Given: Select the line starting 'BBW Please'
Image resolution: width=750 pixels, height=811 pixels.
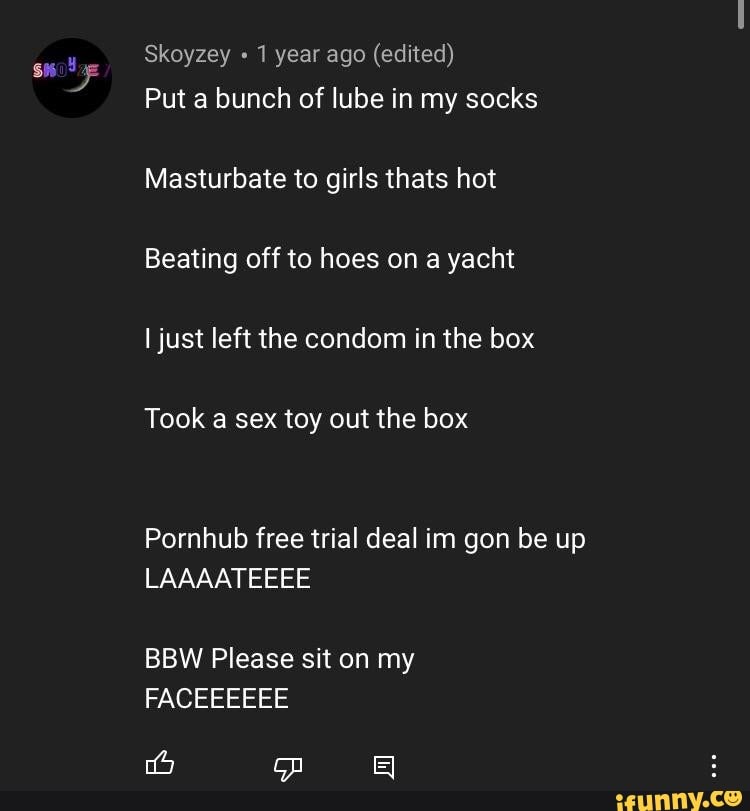Looking at the screenshot, I should (x=279, y=659).
